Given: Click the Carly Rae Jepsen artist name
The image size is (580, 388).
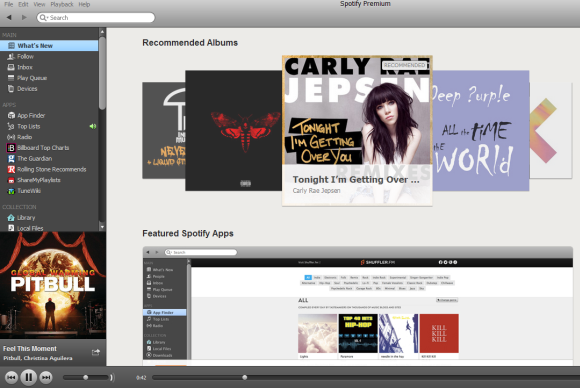Looking at the screenshot, I should point(316,190).
